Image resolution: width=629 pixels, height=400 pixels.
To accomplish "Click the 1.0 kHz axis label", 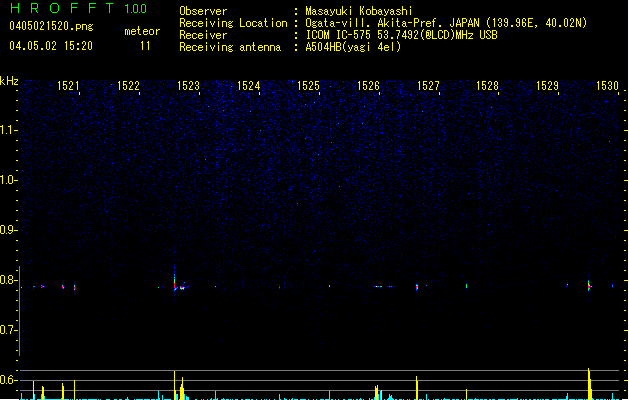I will point(8,180).
